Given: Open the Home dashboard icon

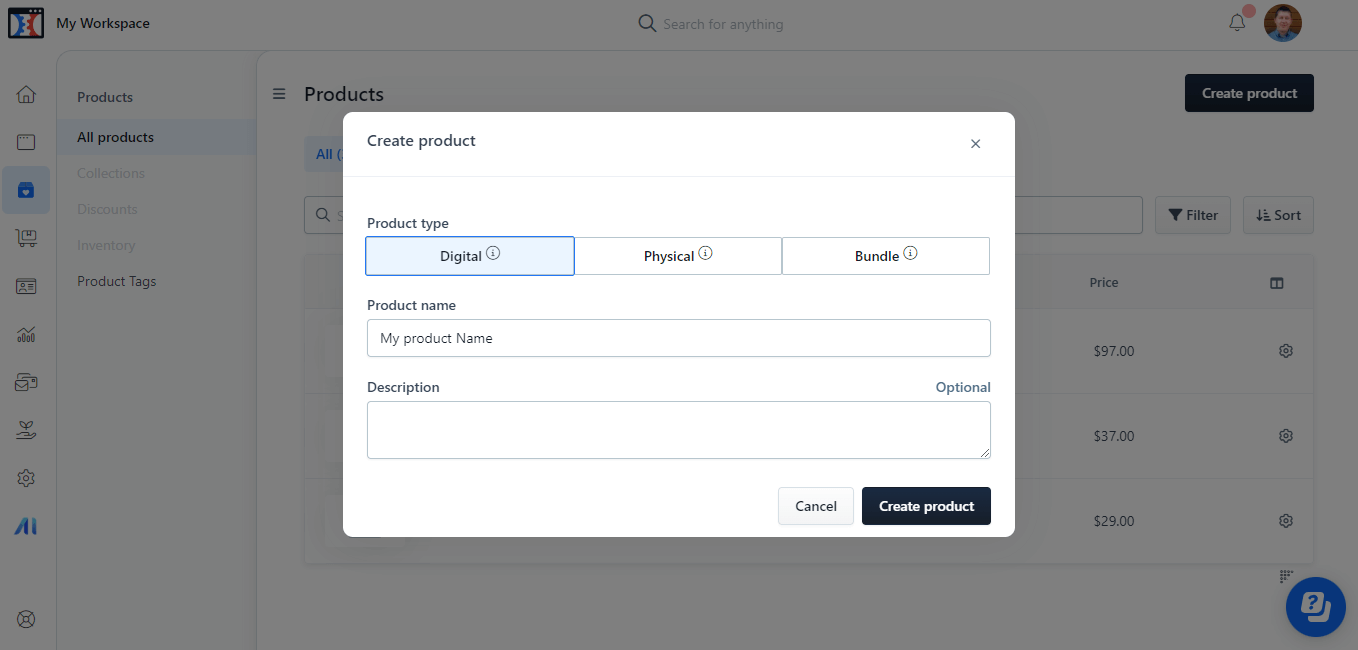Looking at the screenshot, I should tap(26, 93).
